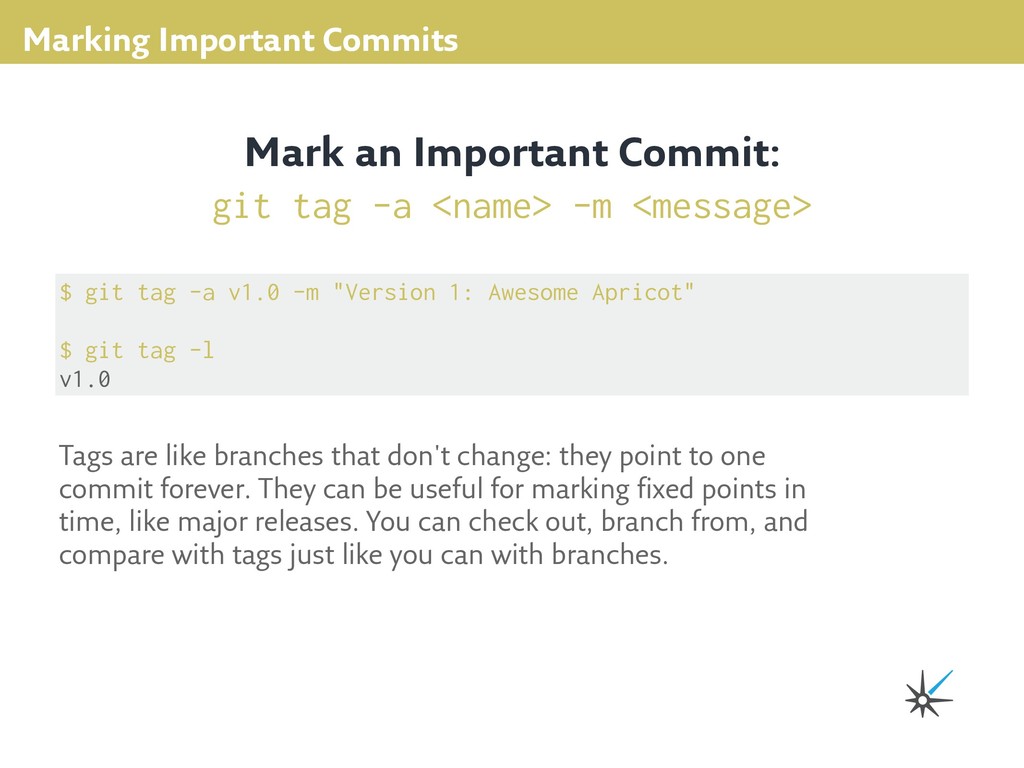
Task: Click the last line 'compare with tags'
Action: click(364, 555)
